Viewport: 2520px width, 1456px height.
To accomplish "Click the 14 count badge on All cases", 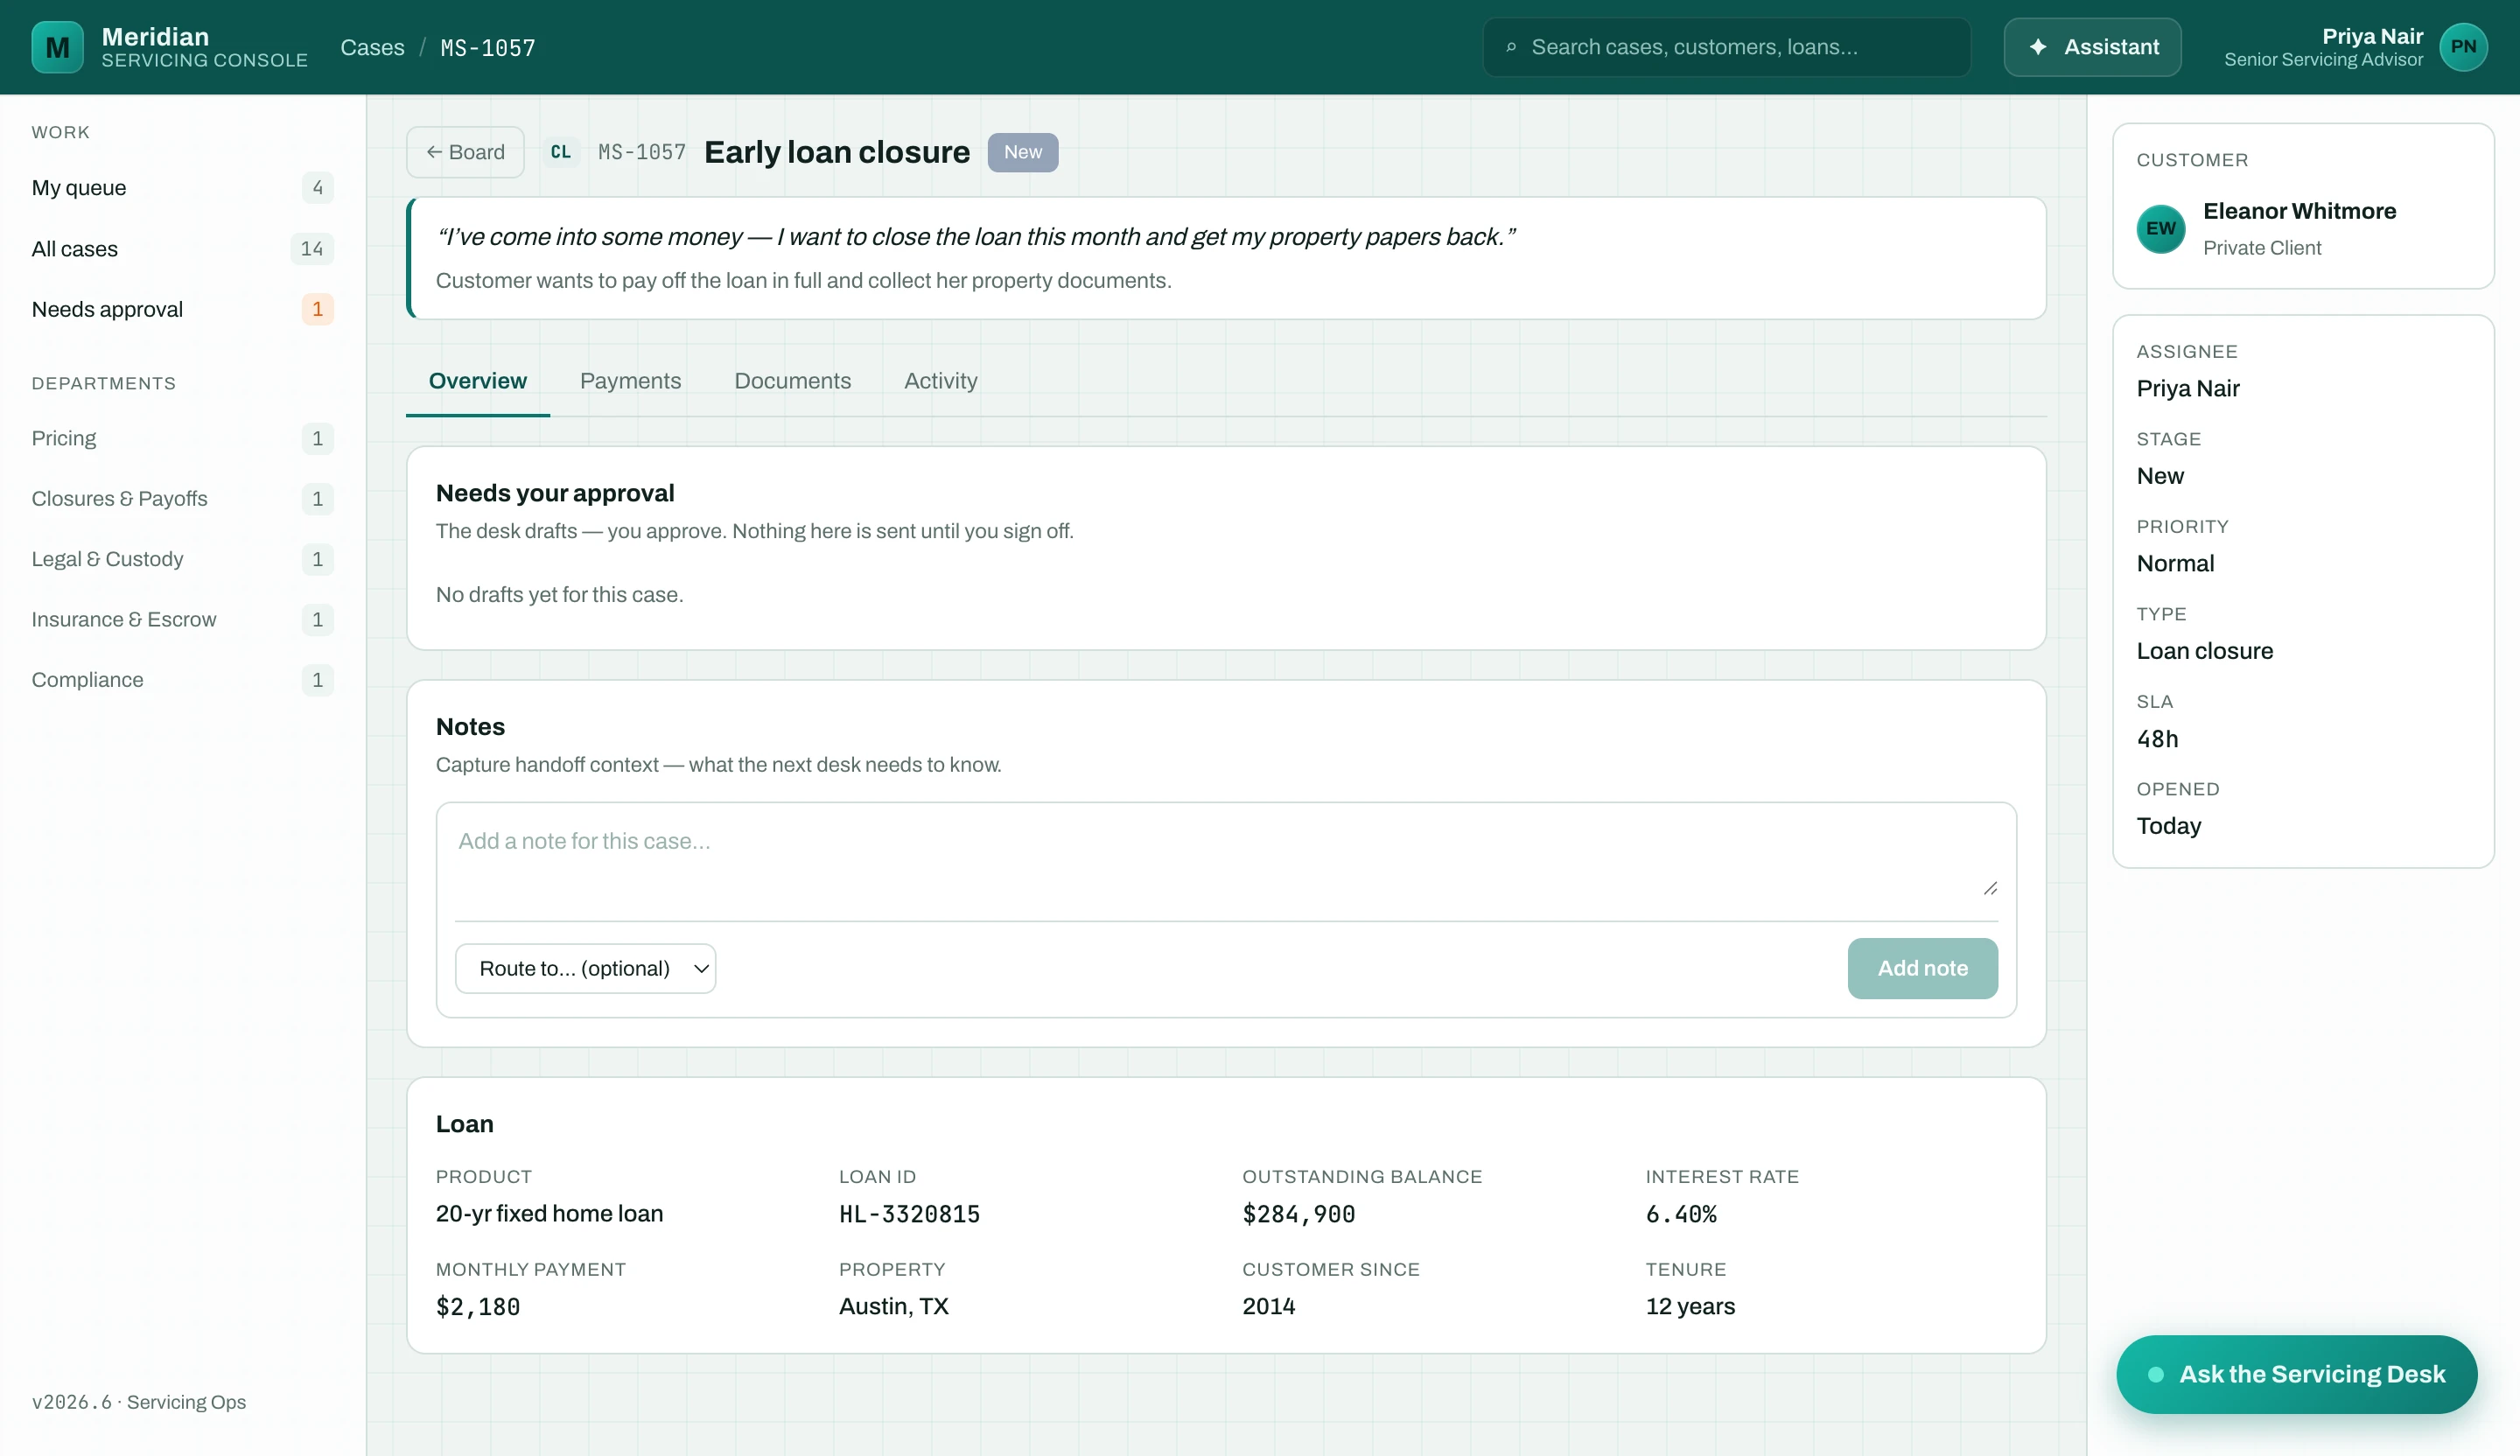I will tap(311, 249).
